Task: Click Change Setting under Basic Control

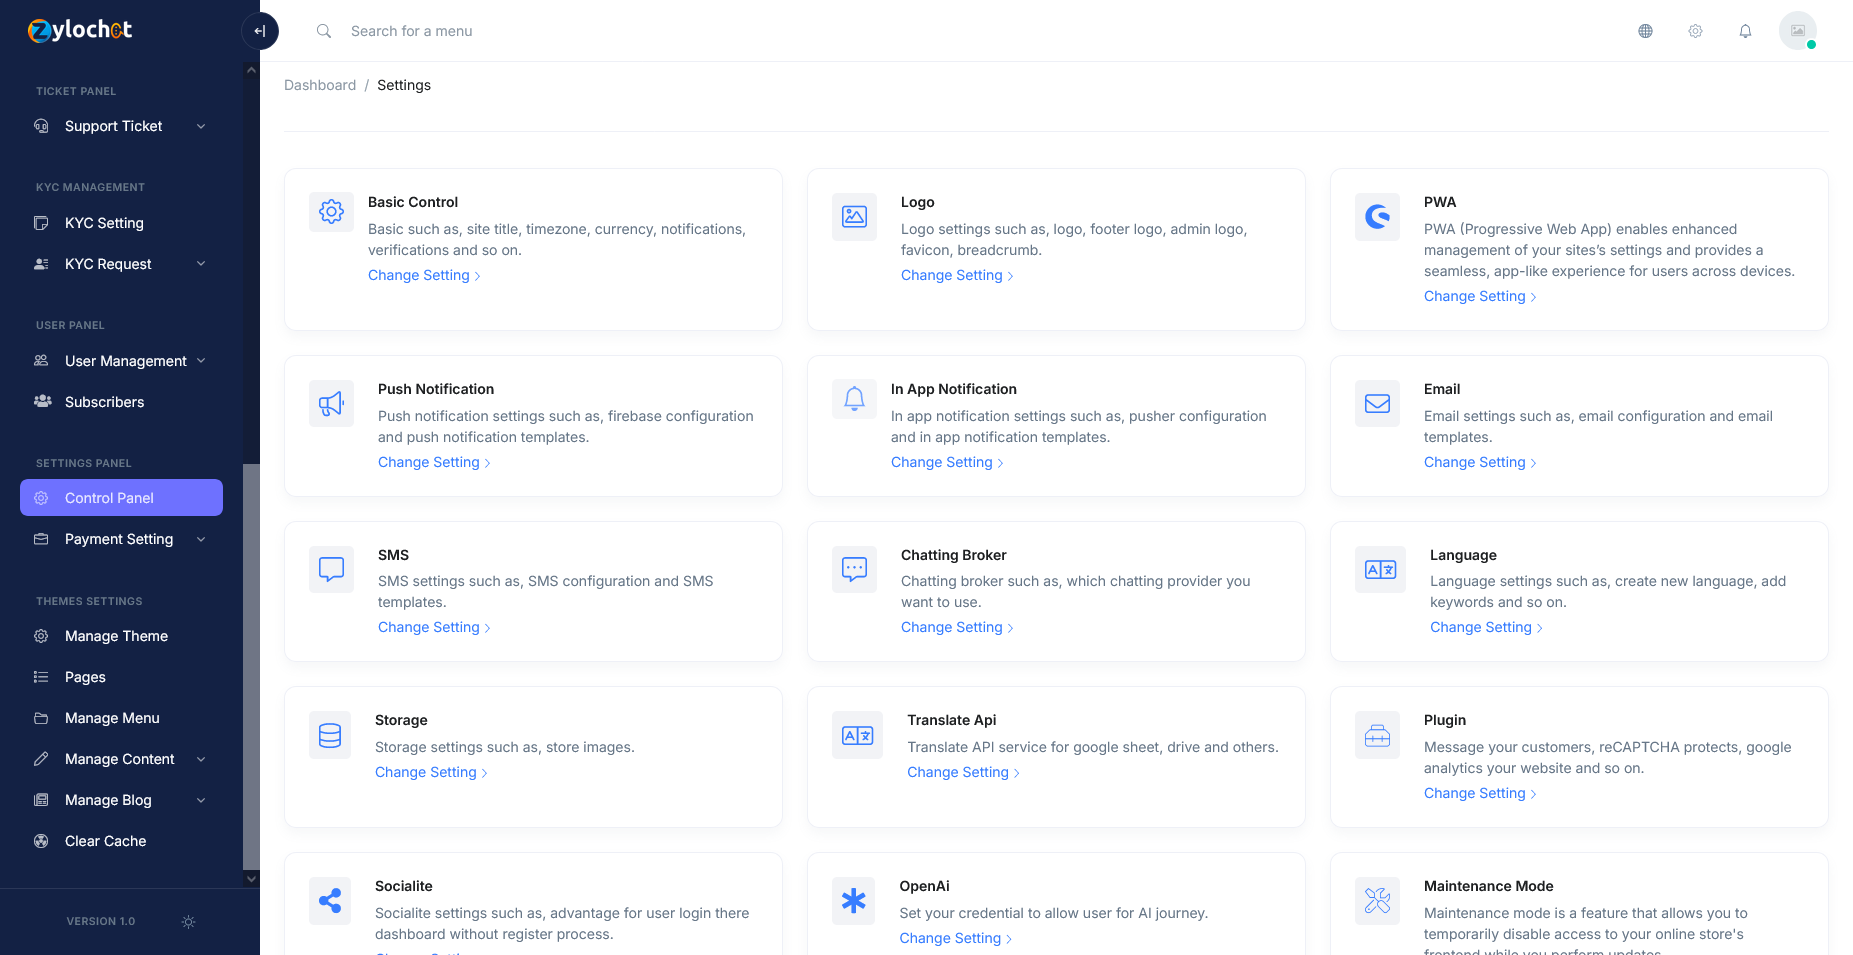Action: tap(424, 275)
